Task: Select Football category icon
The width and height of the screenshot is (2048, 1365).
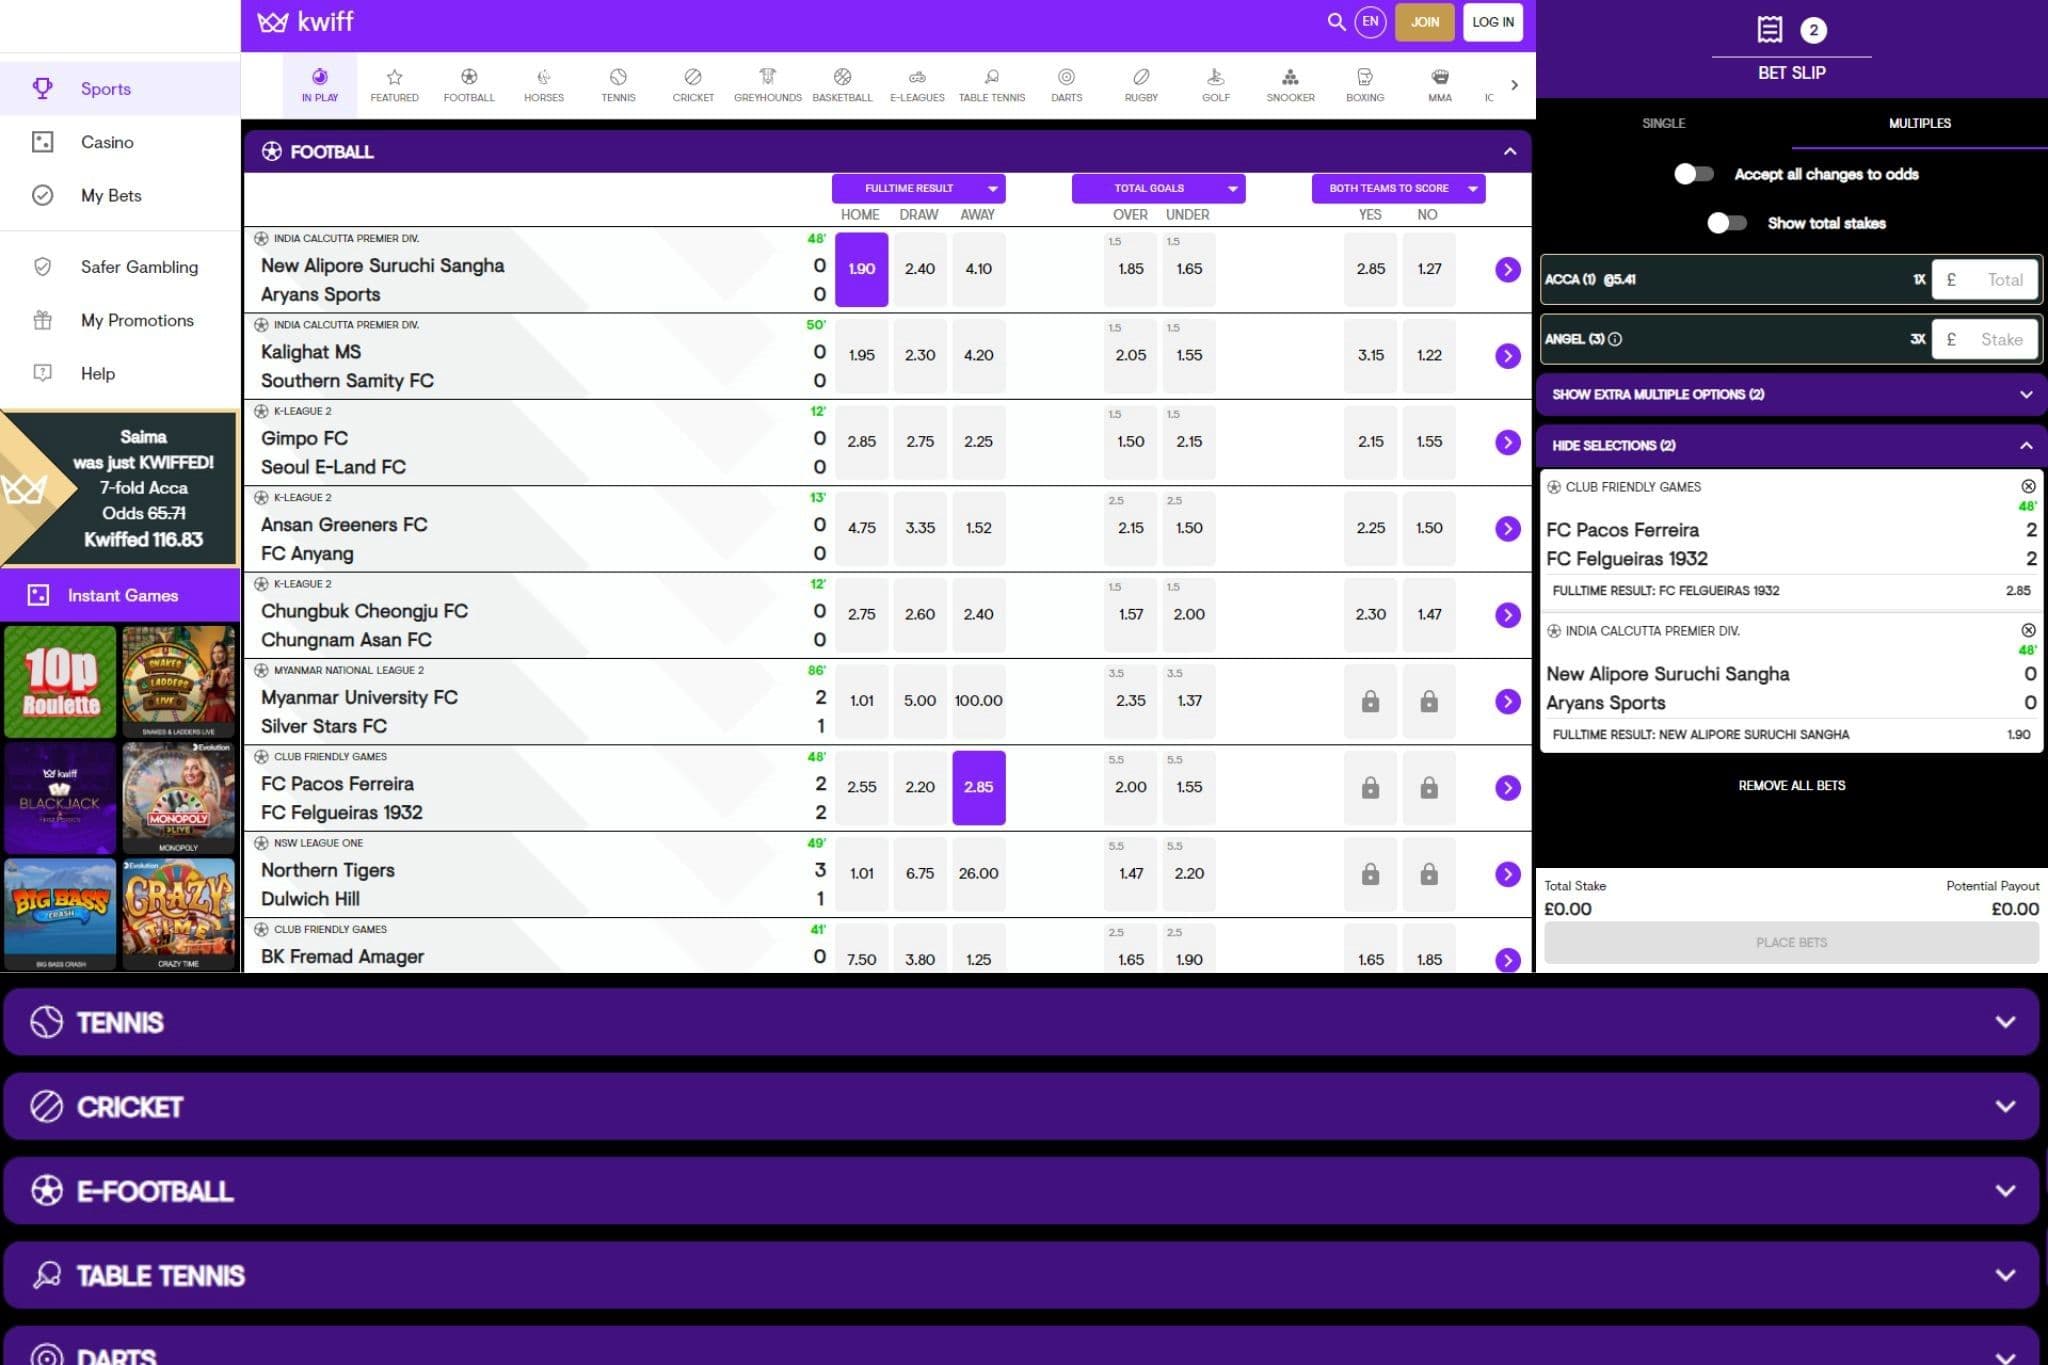Action: click(x=469, y=85)
